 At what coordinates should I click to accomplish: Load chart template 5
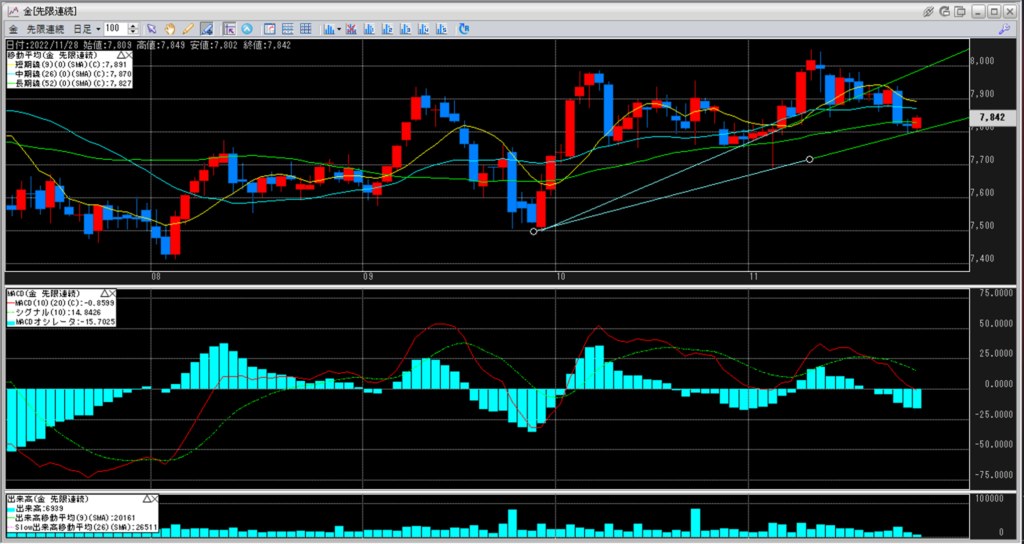pos(442,29)
